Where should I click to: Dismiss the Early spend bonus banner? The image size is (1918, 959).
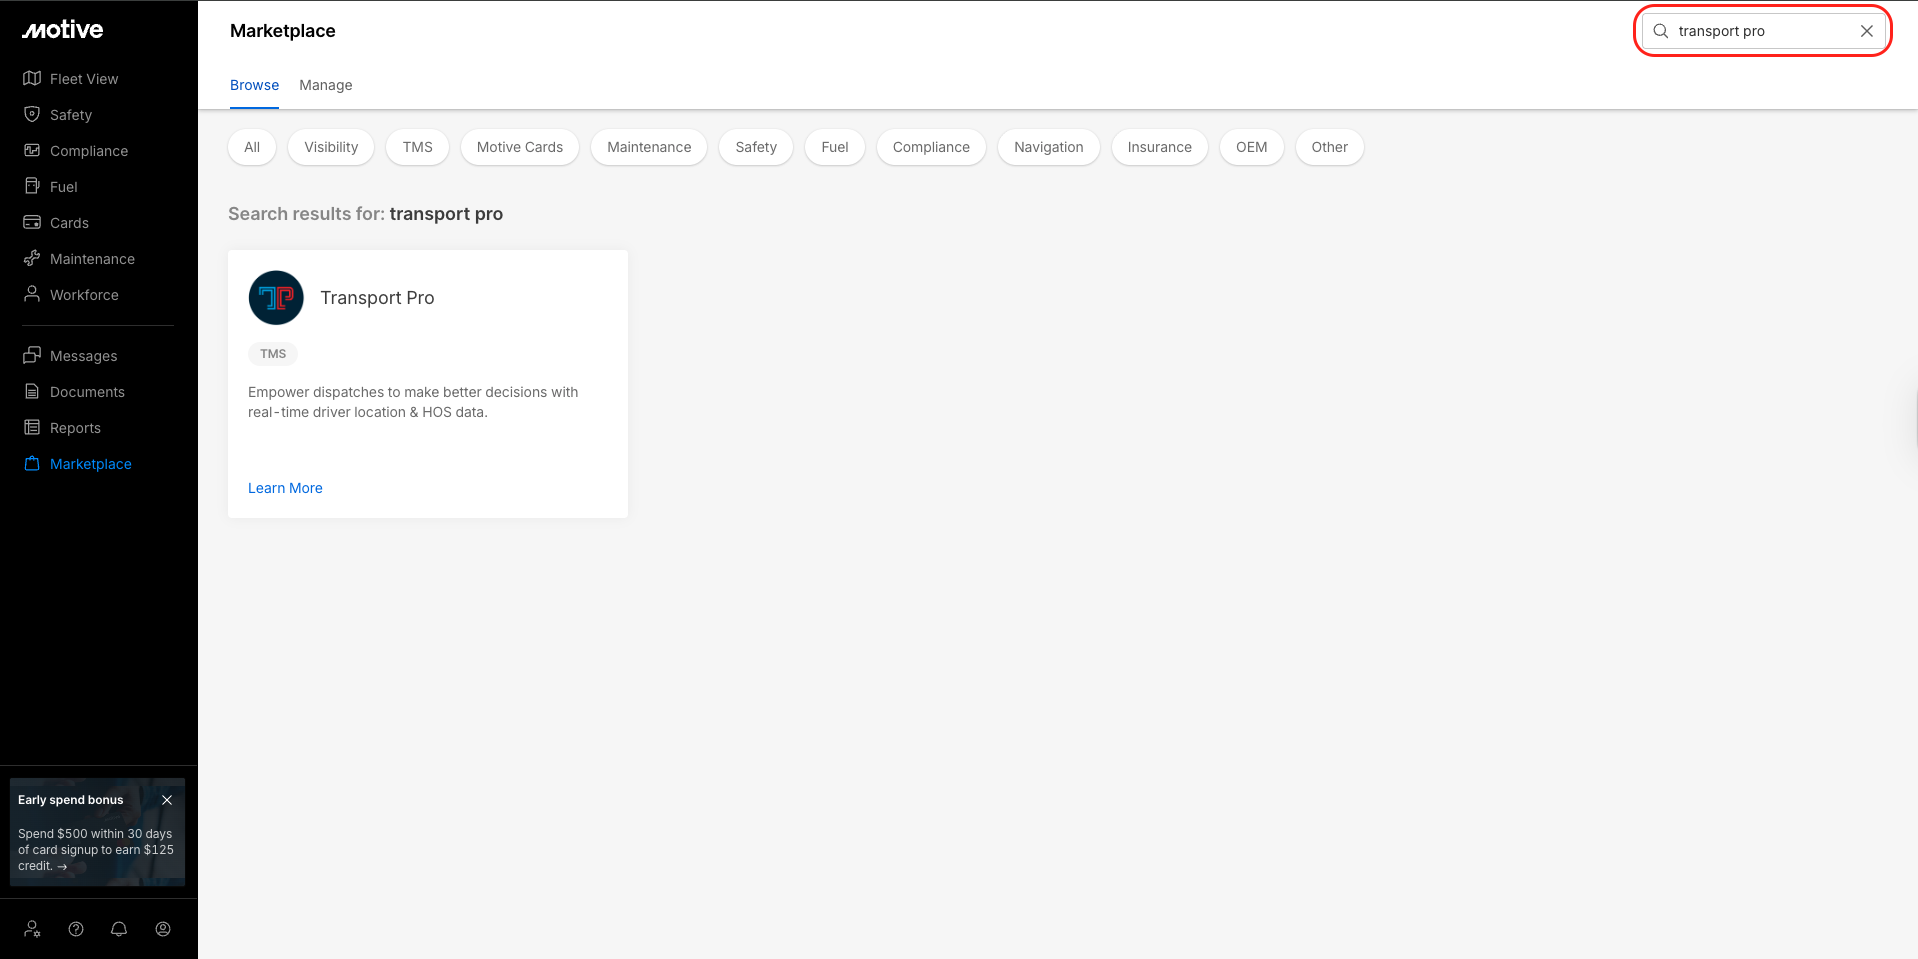(x=167, y=800)
